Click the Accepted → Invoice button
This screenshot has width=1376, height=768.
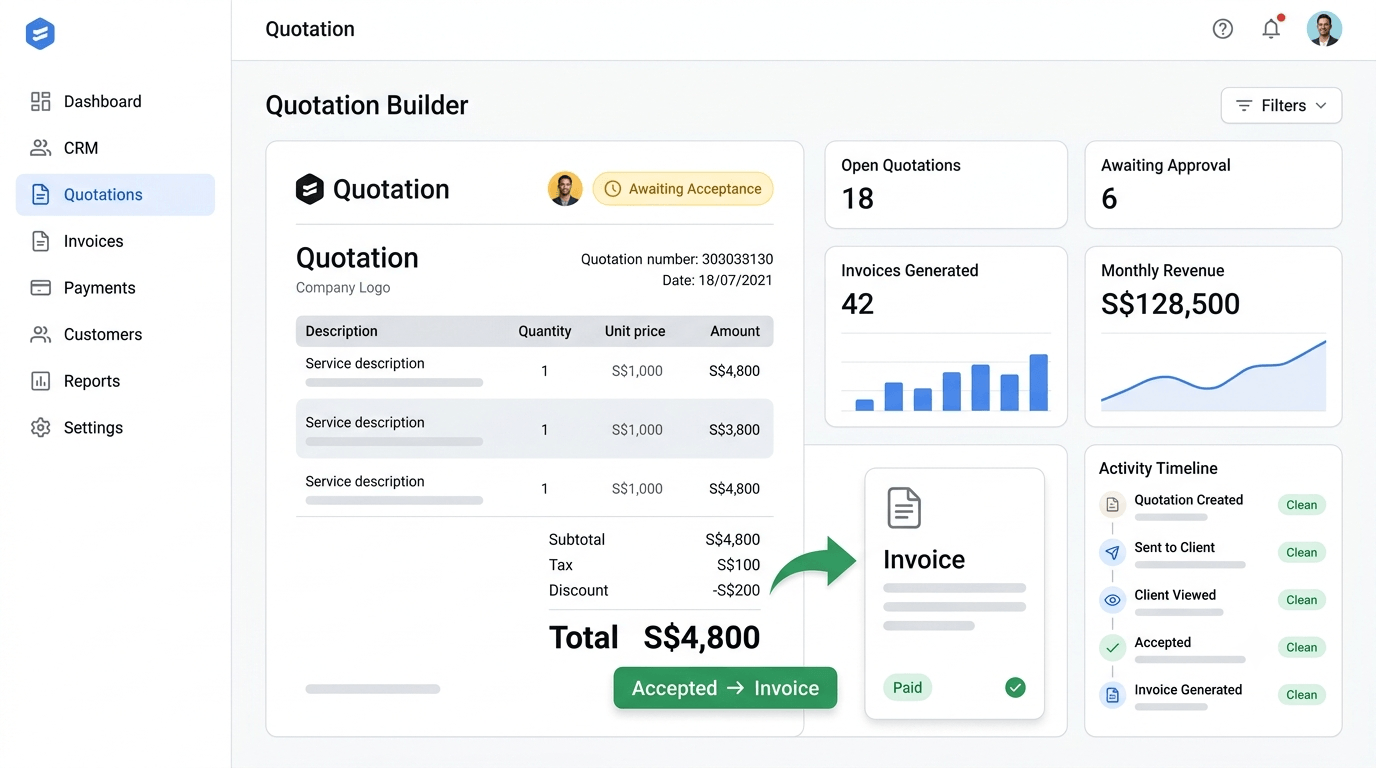point(725,688)
